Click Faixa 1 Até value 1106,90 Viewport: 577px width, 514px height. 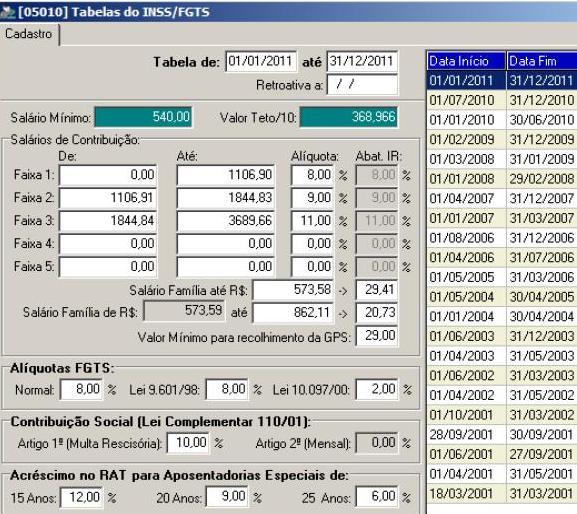click(226, 175)
